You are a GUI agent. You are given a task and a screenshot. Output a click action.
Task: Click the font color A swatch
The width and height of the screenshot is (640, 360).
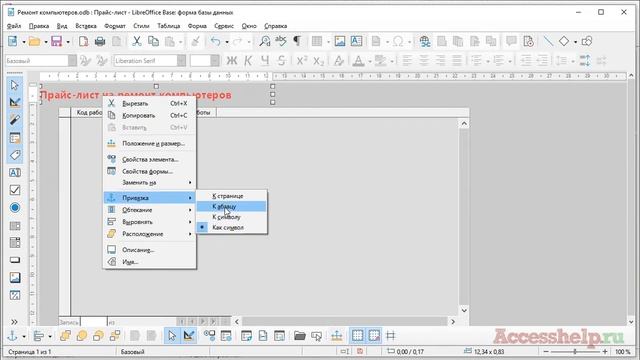click(358, 61)
